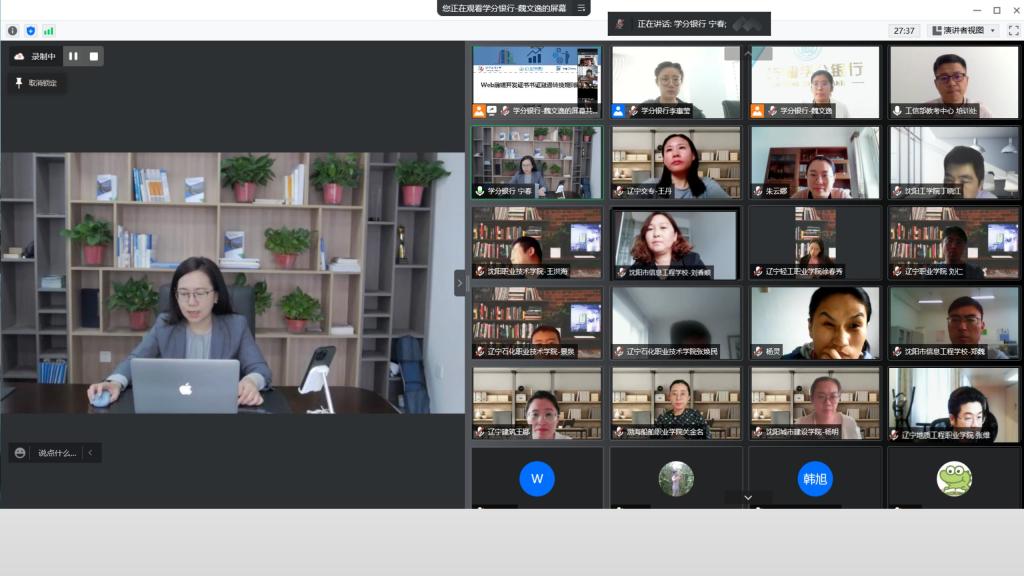The image size is (1024, 576).
Task: Open the blue security shield icon
Action: coord(30,31)
